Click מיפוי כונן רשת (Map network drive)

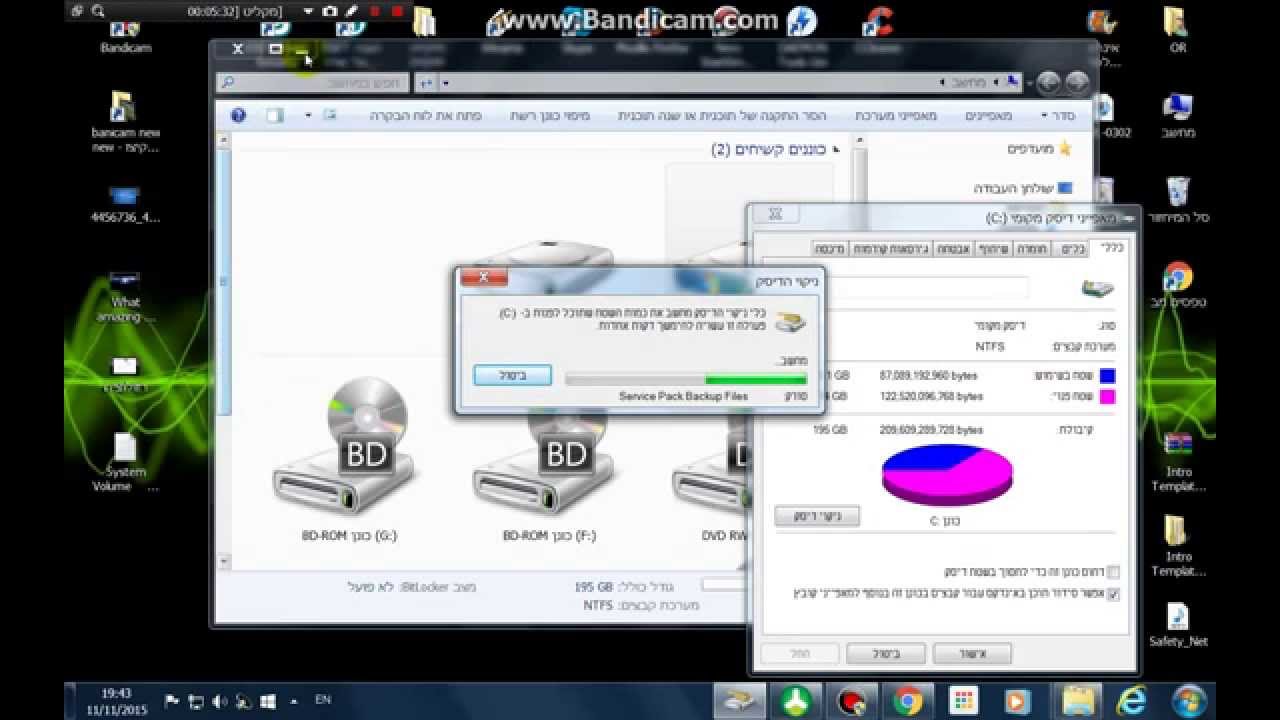550,116
